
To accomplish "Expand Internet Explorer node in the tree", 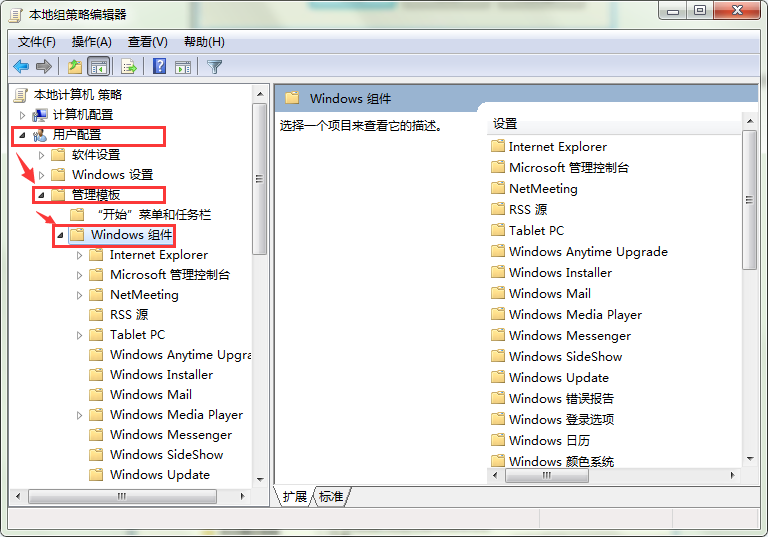I will point(80,255).
